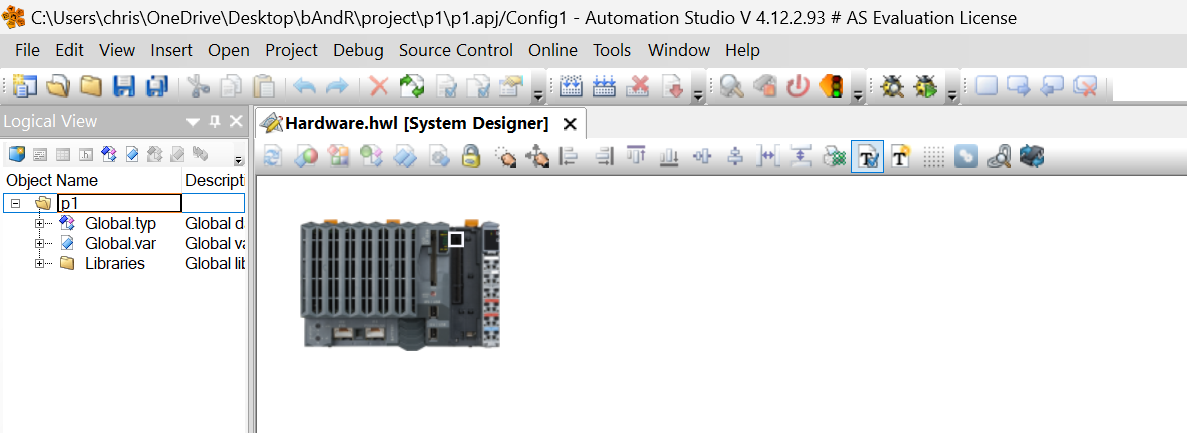
Task: Click the Align Left icon in System Designer
Action: [568, 156]
